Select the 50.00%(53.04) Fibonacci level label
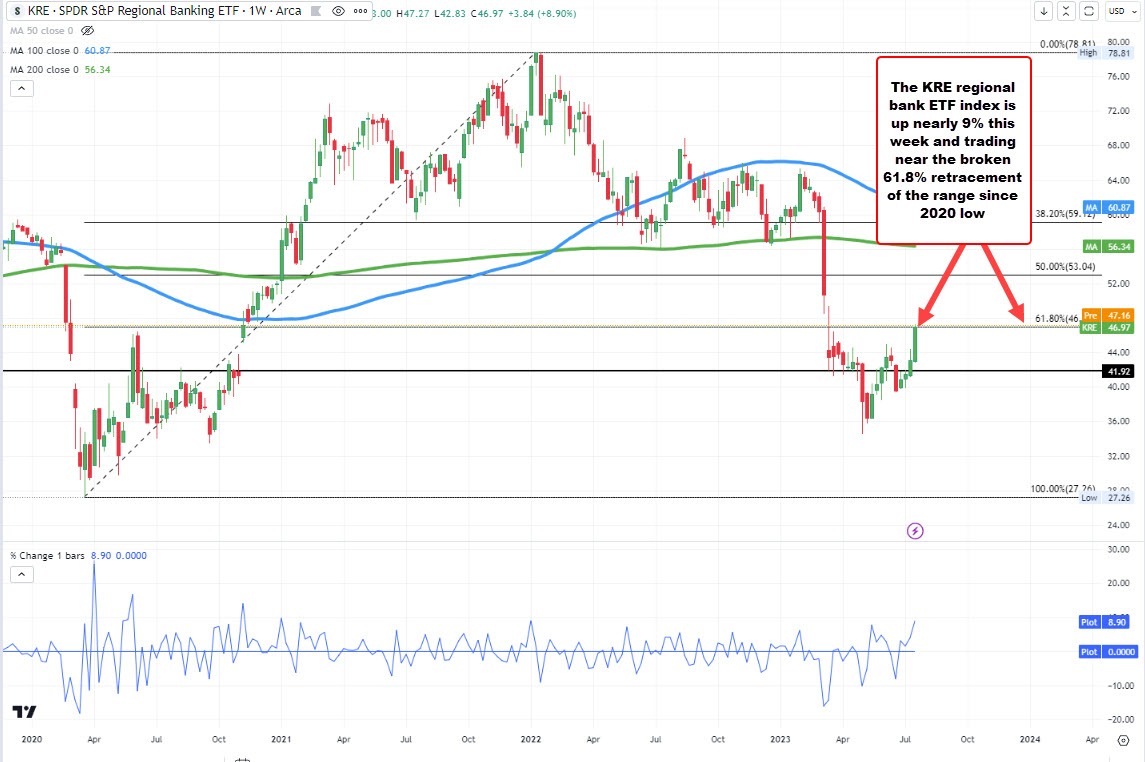Image resolution: width=1145 pixels, height=762 pixels. click(1065, 266)
